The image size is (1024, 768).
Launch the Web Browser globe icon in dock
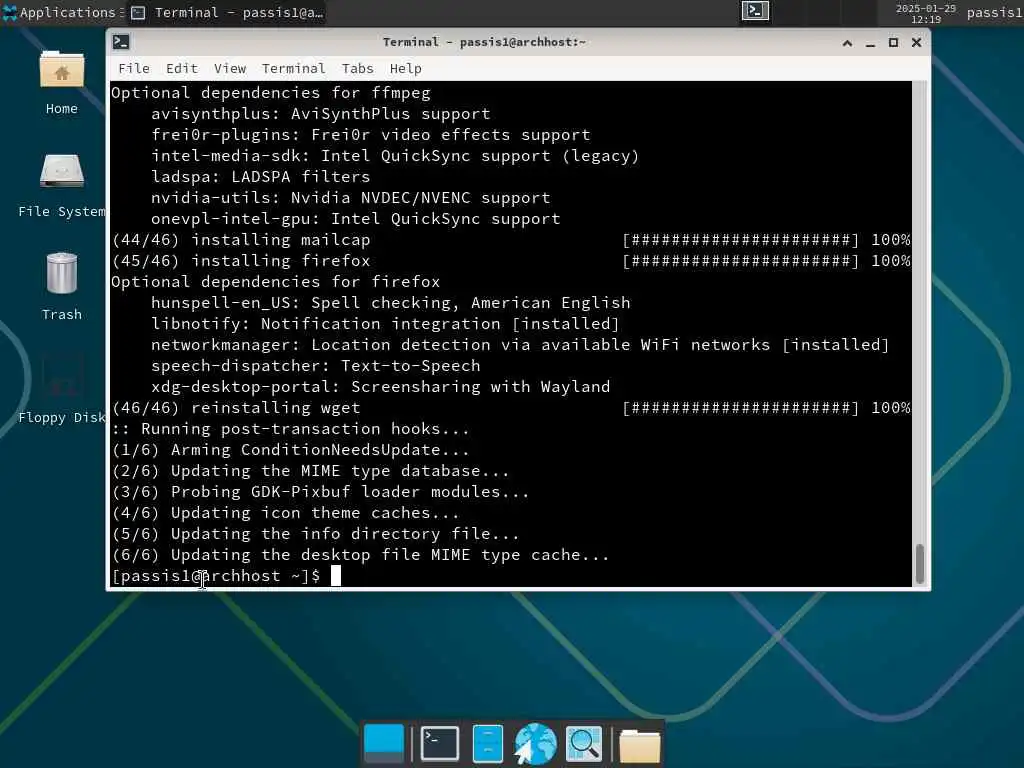pyautogui.click(x=535, y=743)
